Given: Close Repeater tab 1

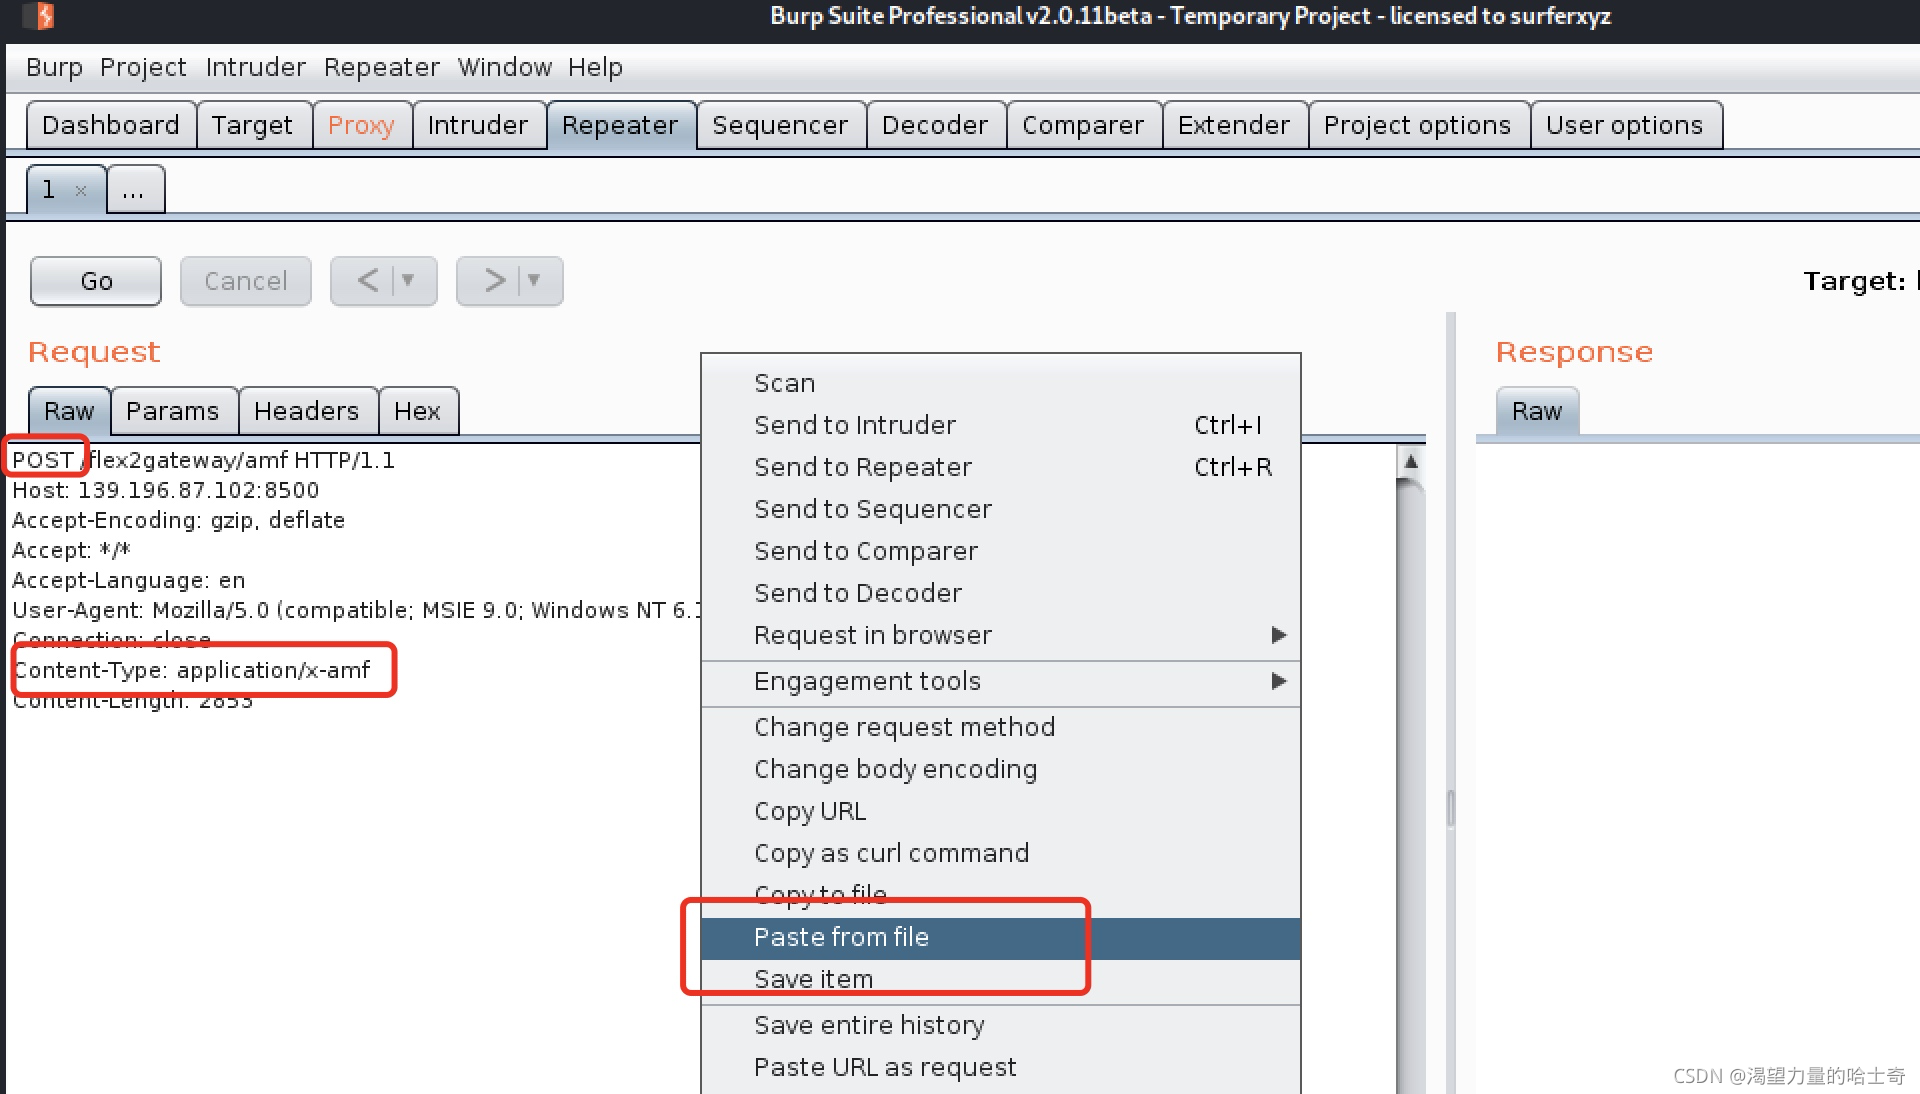Looking at the screenshot, I should pyautogui.click(x=81, y=190).
